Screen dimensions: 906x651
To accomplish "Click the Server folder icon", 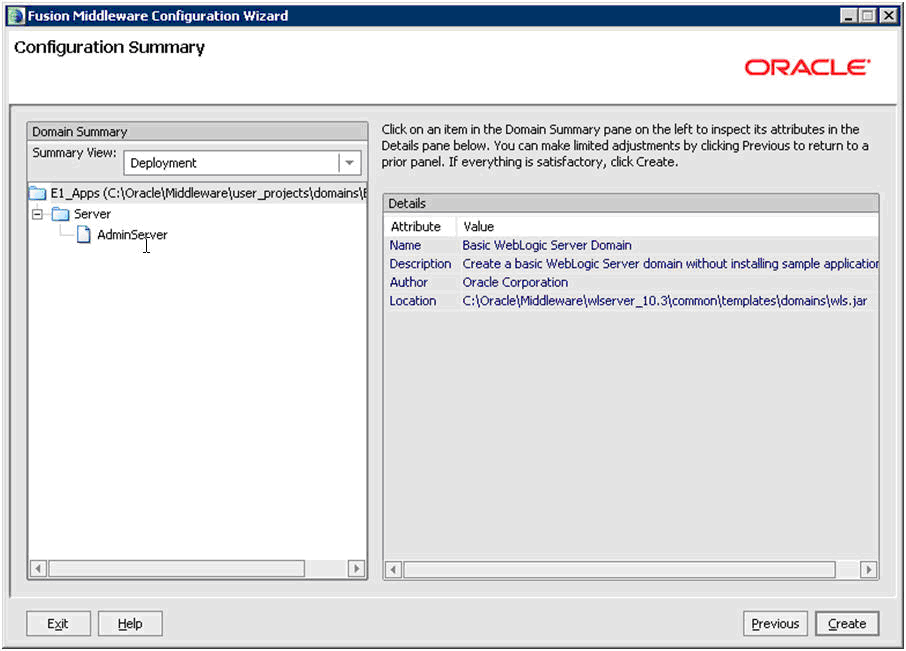I will (61, 214).
